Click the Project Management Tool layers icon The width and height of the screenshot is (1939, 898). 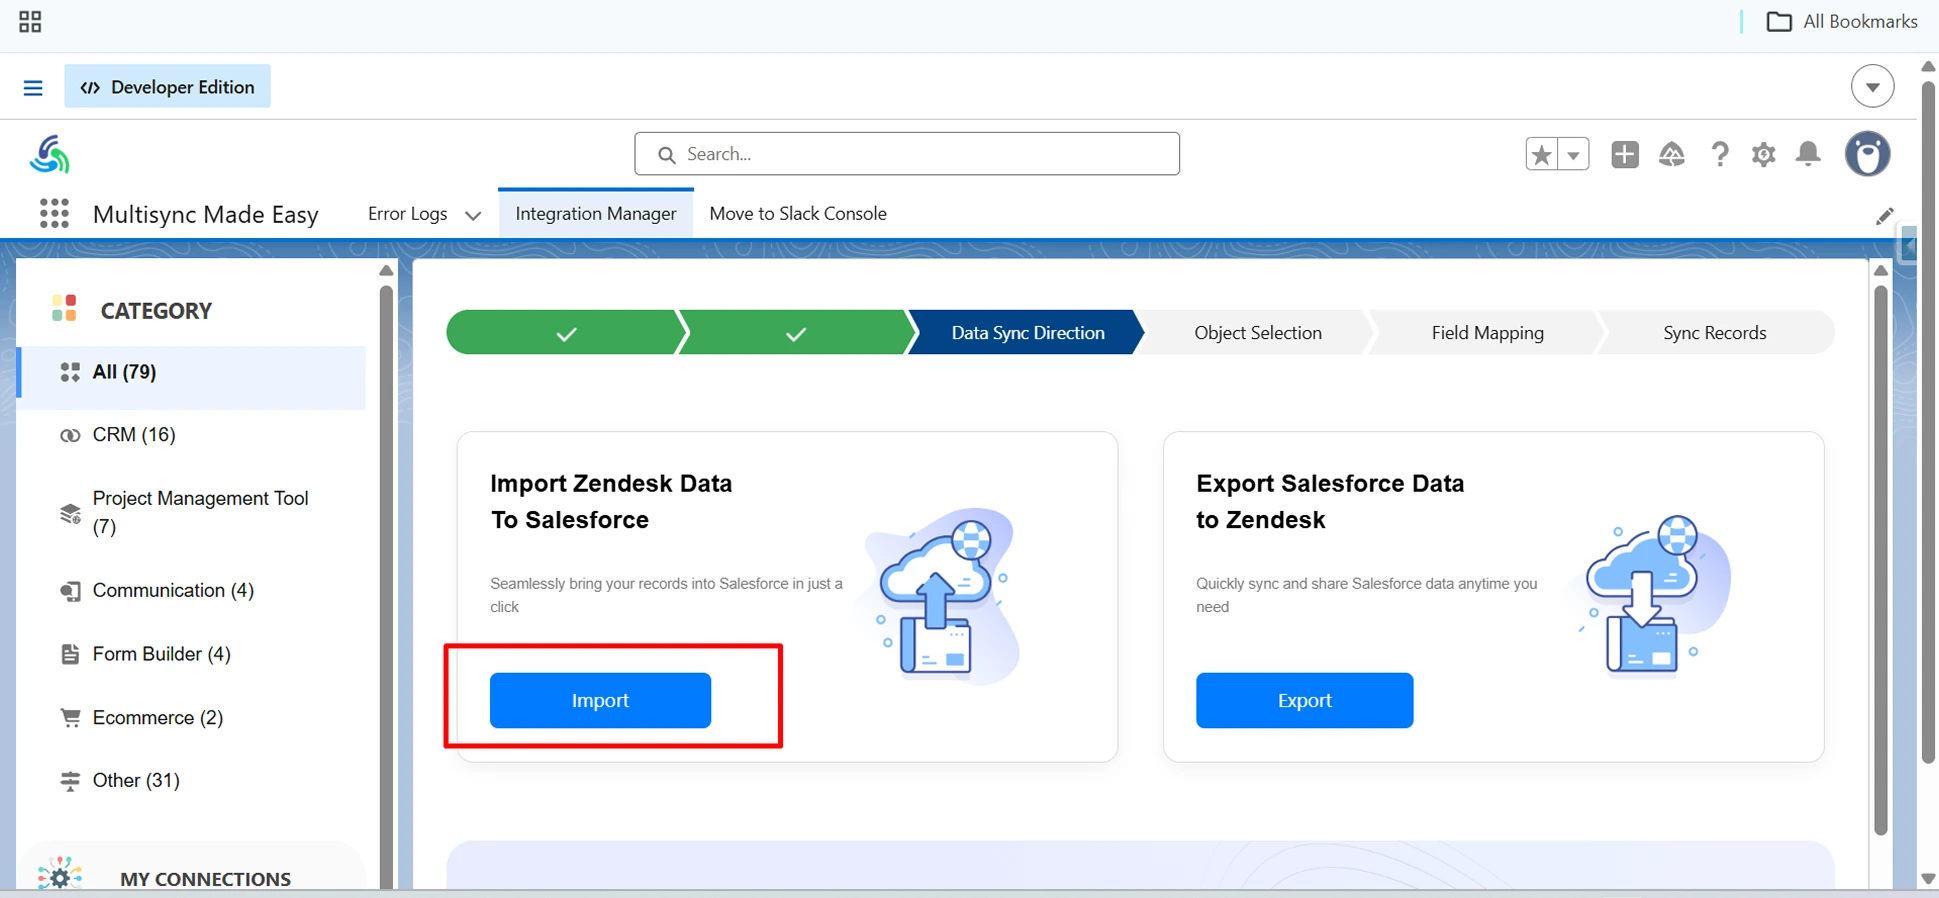point(70,514)
